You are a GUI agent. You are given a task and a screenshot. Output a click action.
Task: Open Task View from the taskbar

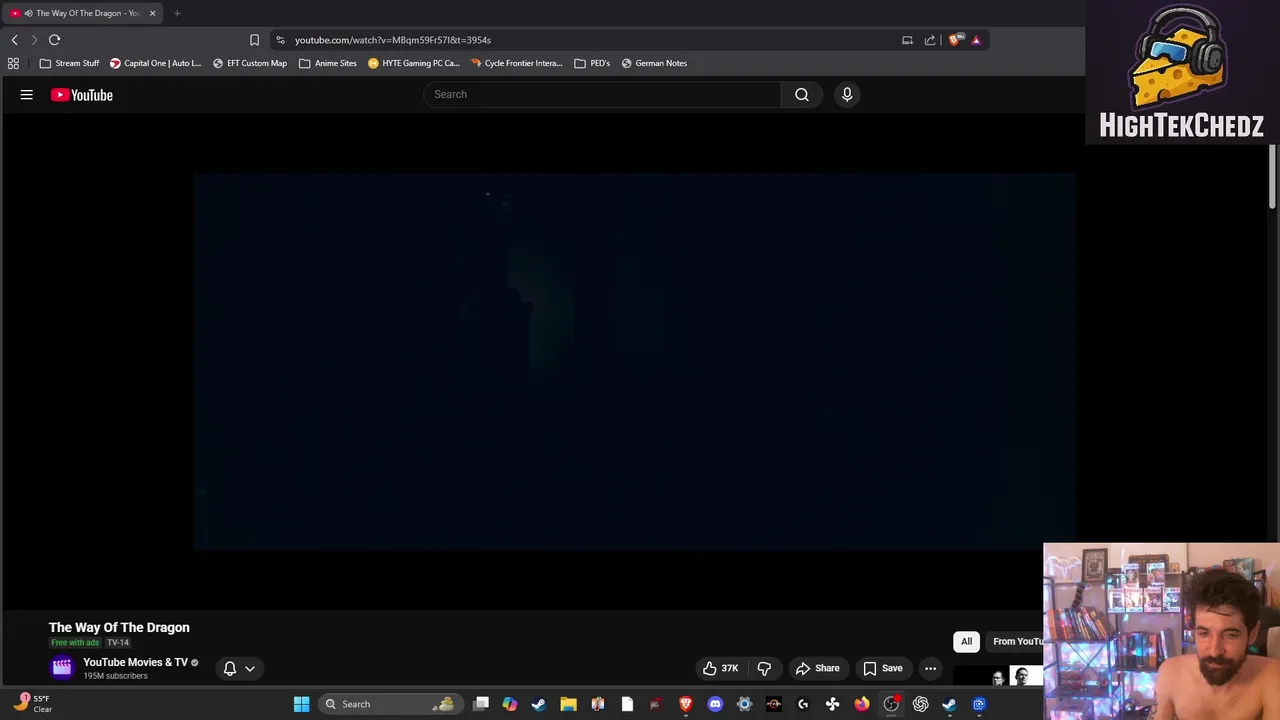pos(481,704)
